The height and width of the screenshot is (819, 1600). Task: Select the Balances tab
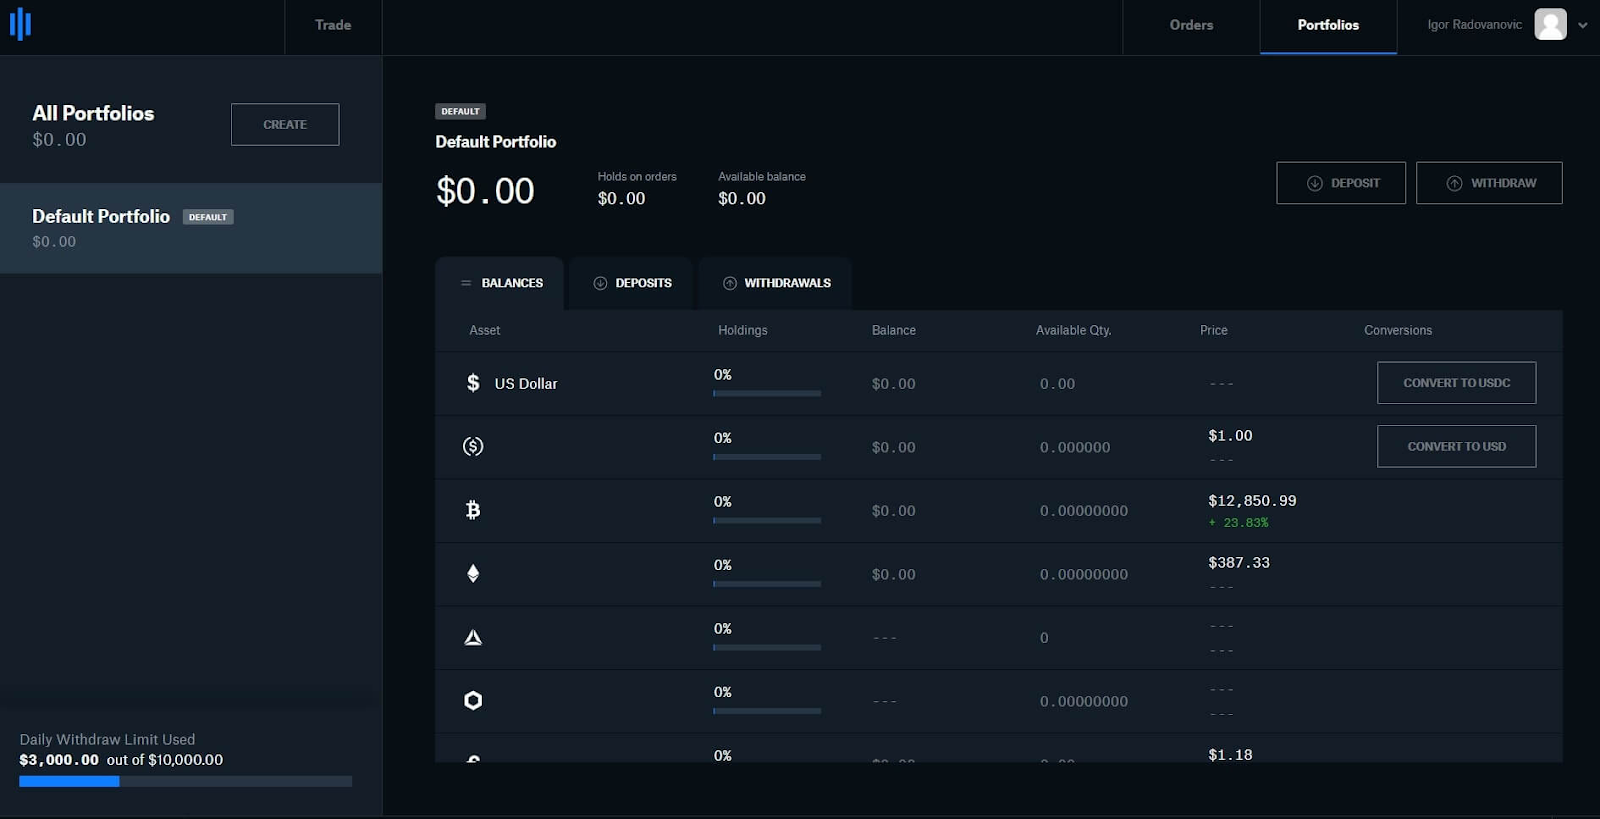pos(500,283)
